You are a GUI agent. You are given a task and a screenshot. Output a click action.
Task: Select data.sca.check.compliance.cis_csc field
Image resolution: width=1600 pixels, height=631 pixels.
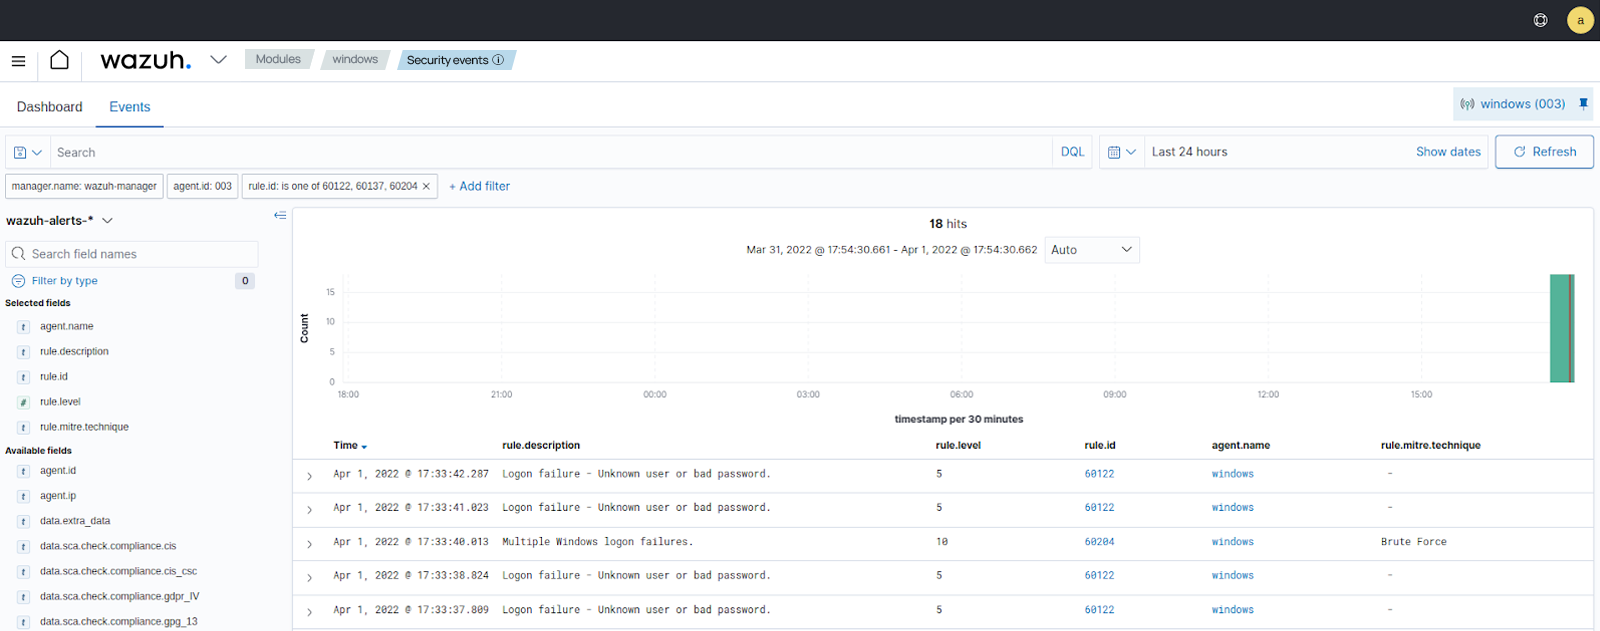pos(118,571)
